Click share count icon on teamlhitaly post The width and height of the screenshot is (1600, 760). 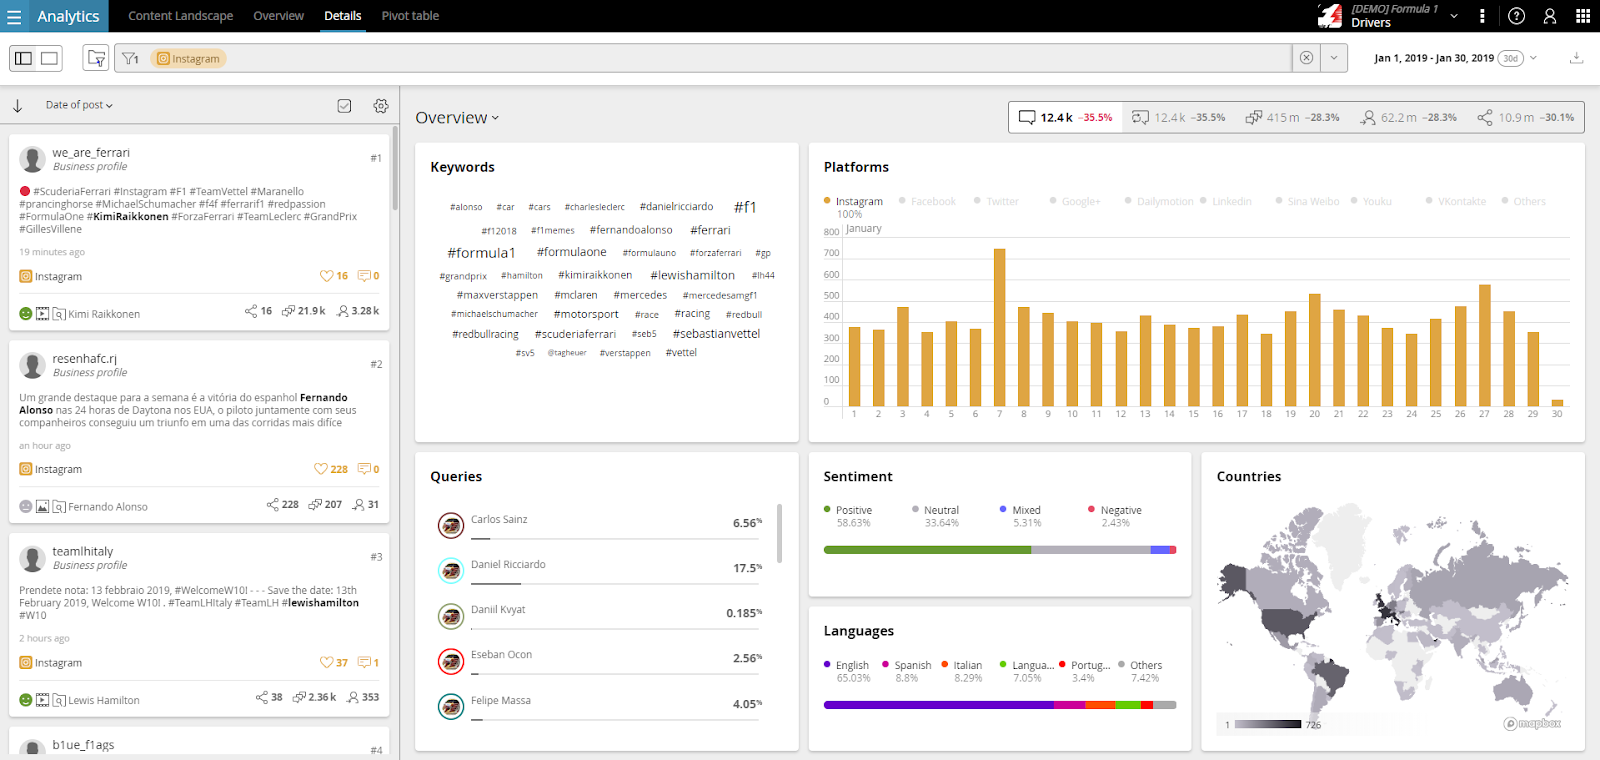coord(262,697)
